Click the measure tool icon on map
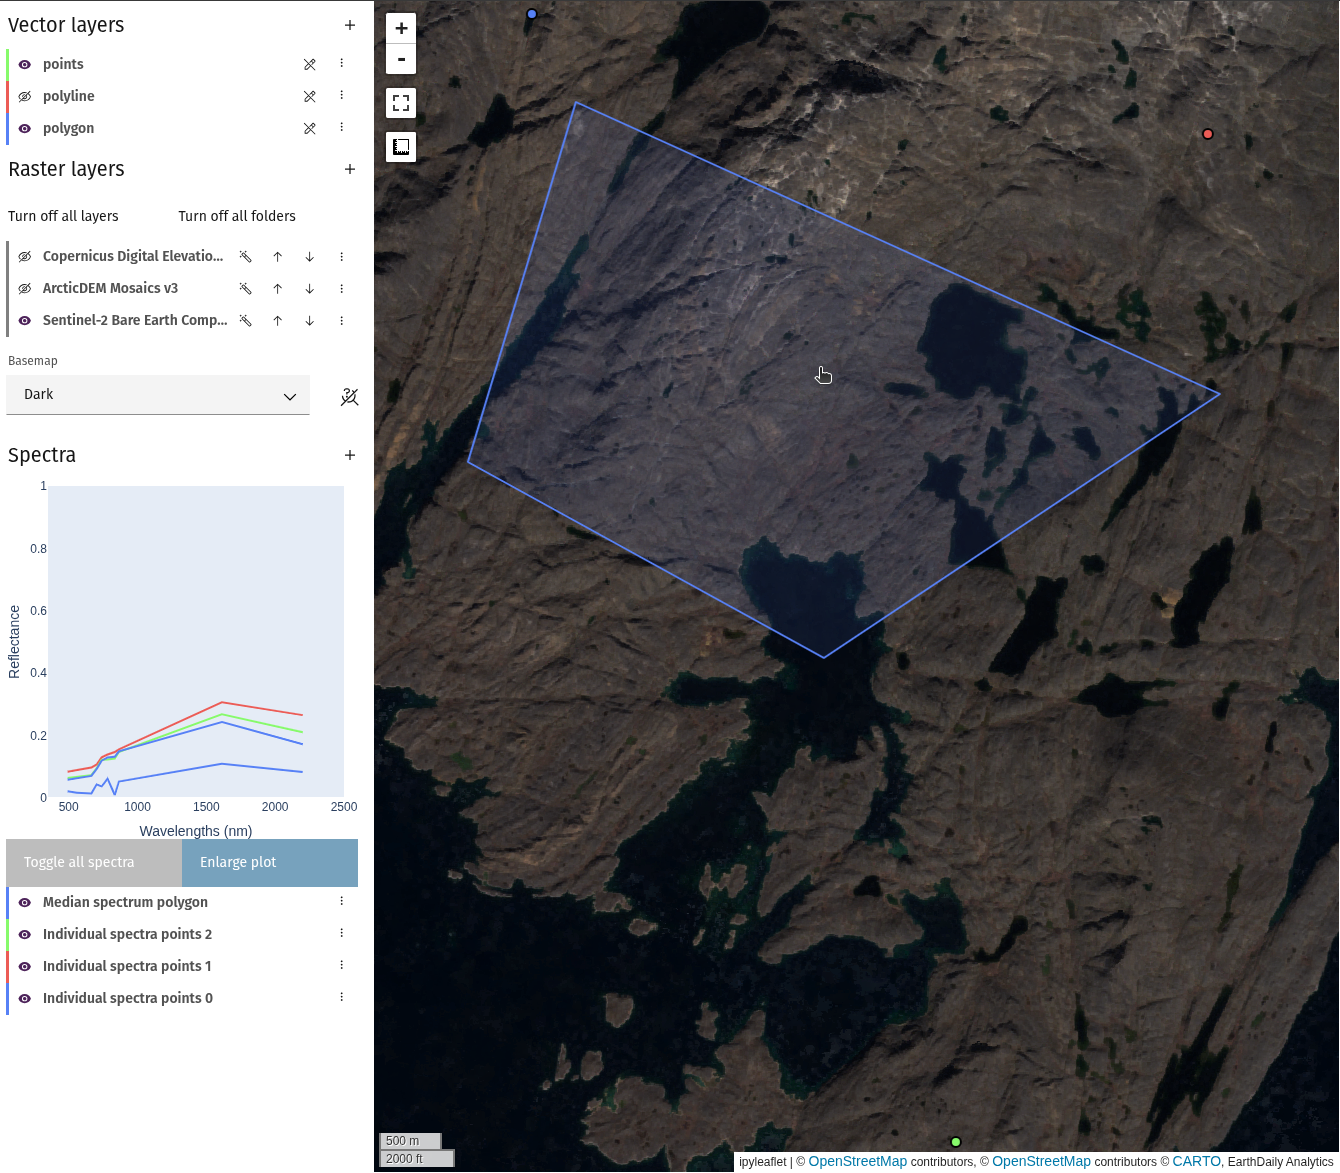The width and height of the screenshot is (1340, 1173). point(401,147)
